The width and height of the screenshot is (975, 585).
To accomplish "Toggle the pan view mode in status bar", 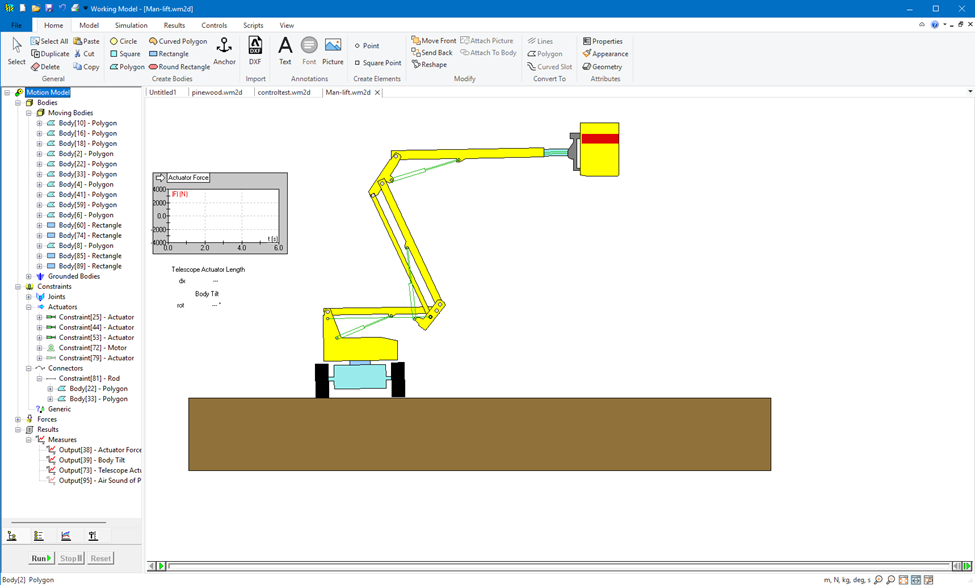I will tap(915, 579).
